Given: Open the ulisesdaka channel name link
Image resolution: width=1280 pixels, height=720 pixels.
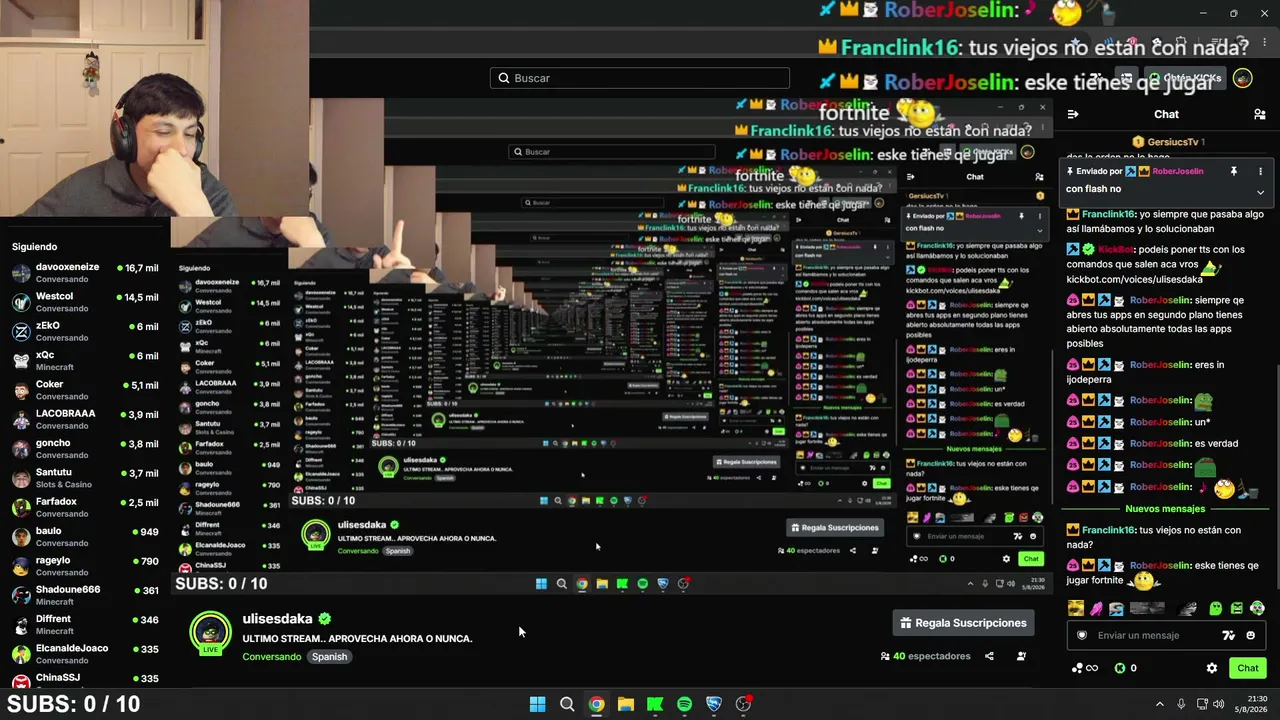Looking at the screenshot, I should (x=278, y=619).
